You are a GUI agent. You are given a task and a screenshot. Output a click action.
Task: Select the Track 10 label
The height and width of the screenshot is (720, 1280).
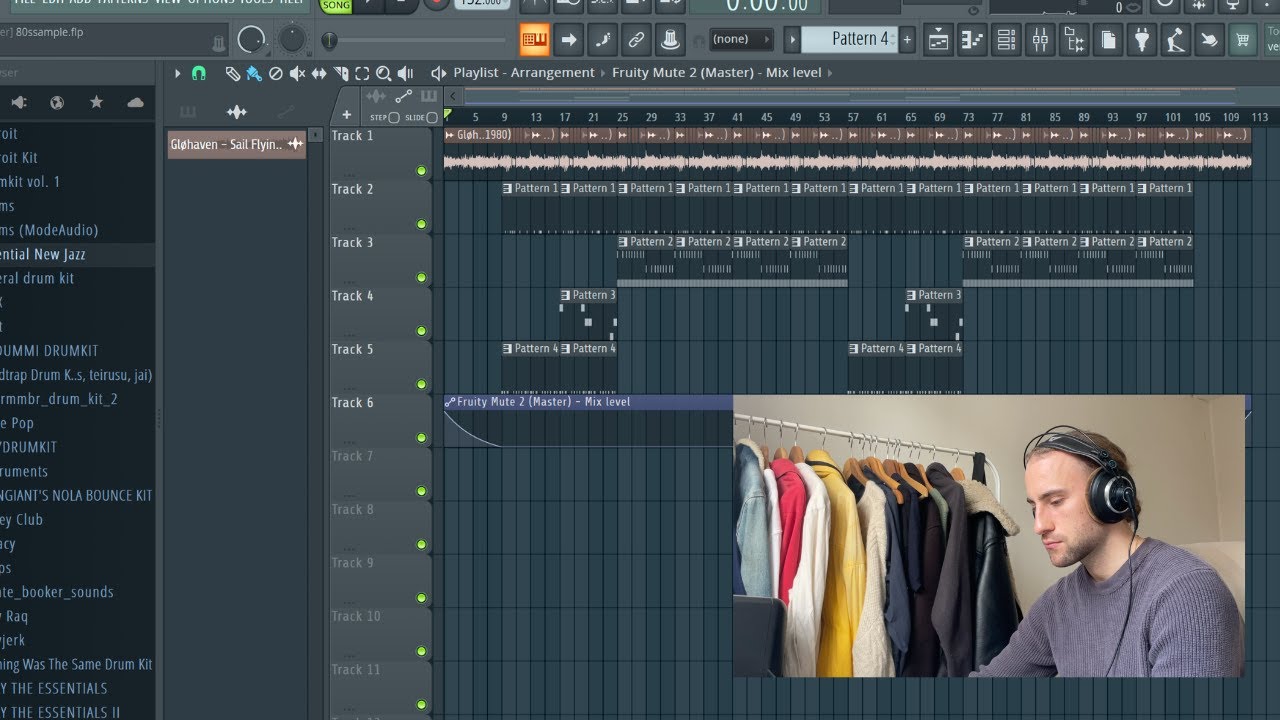(x=356, y=616)
